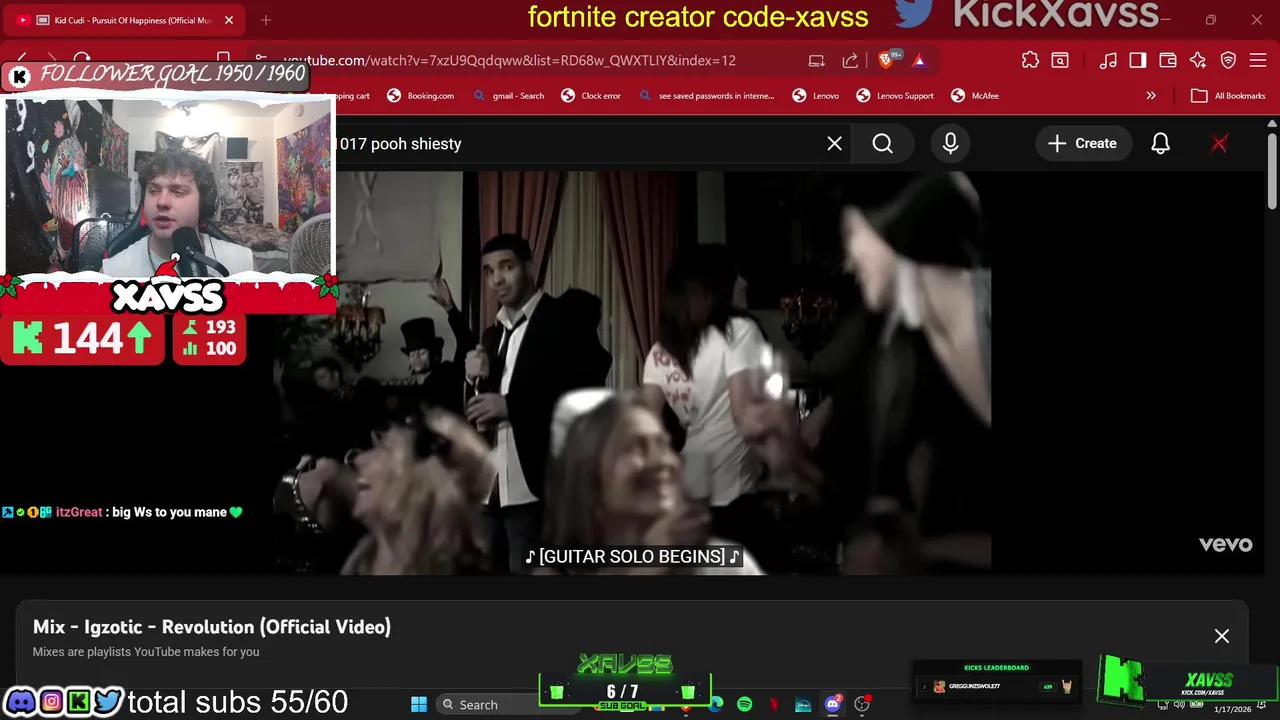Open Discord from the taskbar
The height and width of the screenshot is (720, 1280).
point(832,705)
